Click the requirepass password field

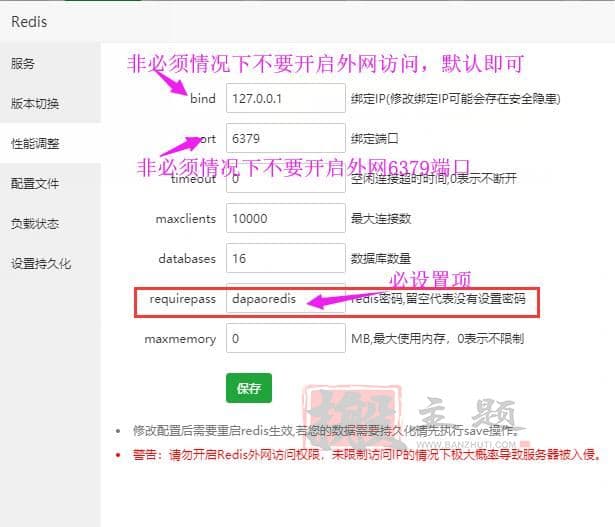(286, 298)
